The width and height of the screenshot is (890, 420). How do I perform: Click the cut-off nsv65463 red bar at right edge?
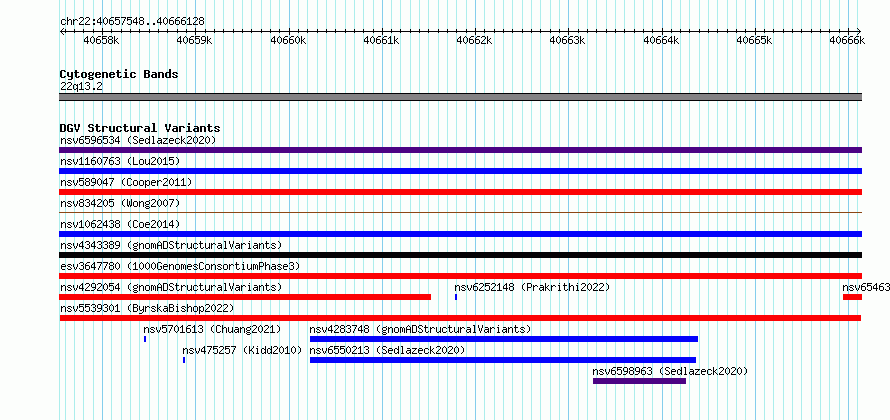853,297
